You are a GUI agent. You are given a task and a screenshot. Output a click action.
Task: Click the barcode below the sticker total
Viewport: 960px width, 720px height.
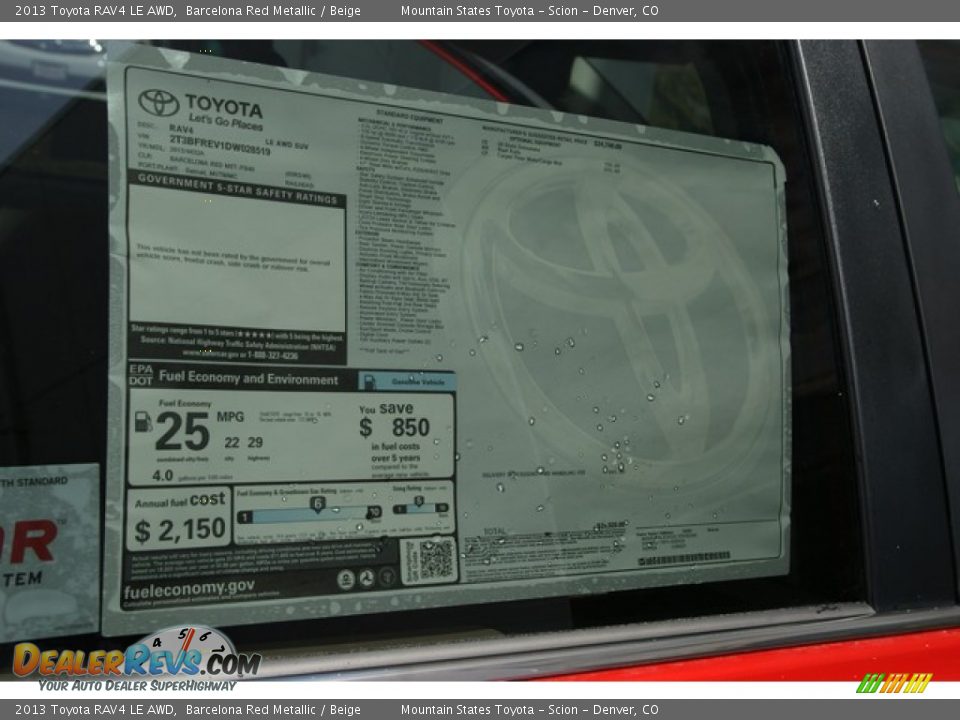tap(684, 558)
